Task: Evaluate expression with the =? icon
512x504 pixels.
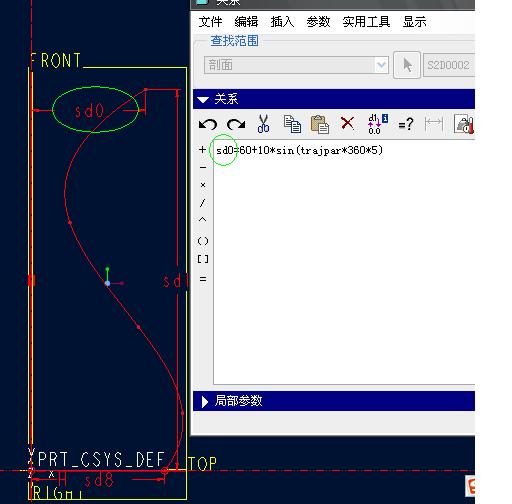Action: coord(406,124)
